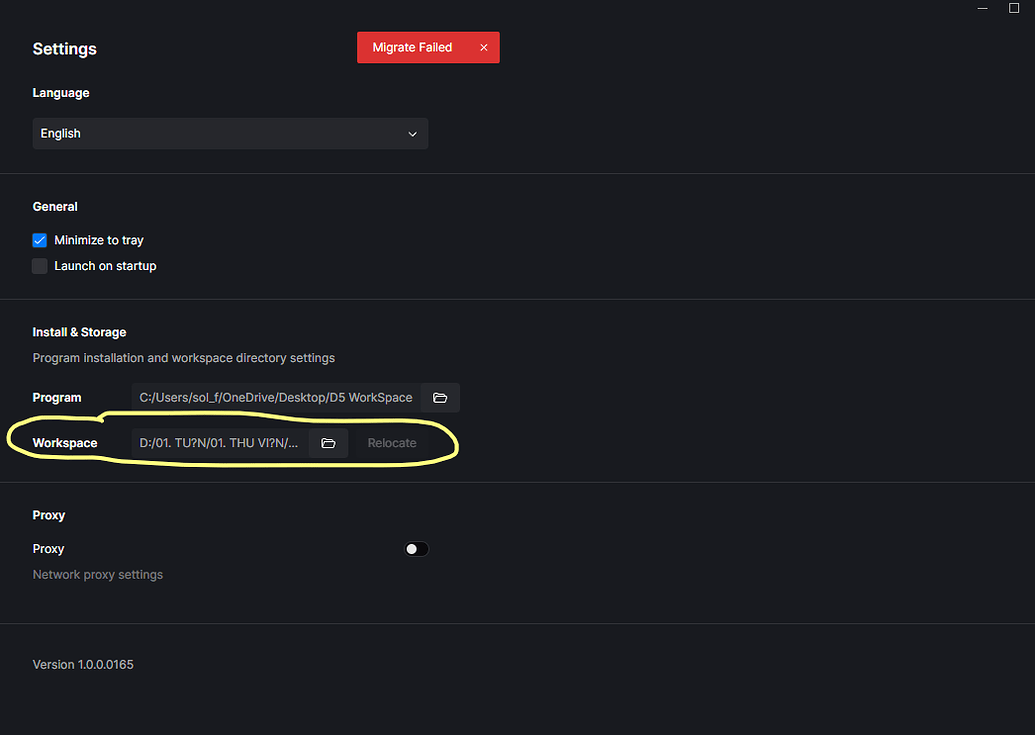Viewport: 1035px width, 735px height.
Task: Minimize the application window
Action: 981,8
